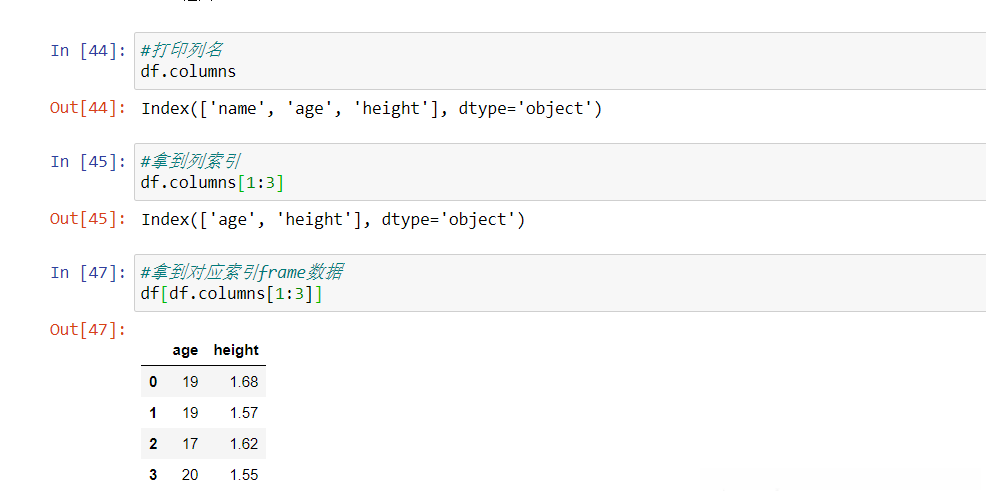Click the height column header in the table
This screenshot has width=986, height=500.
coord(236,350)
